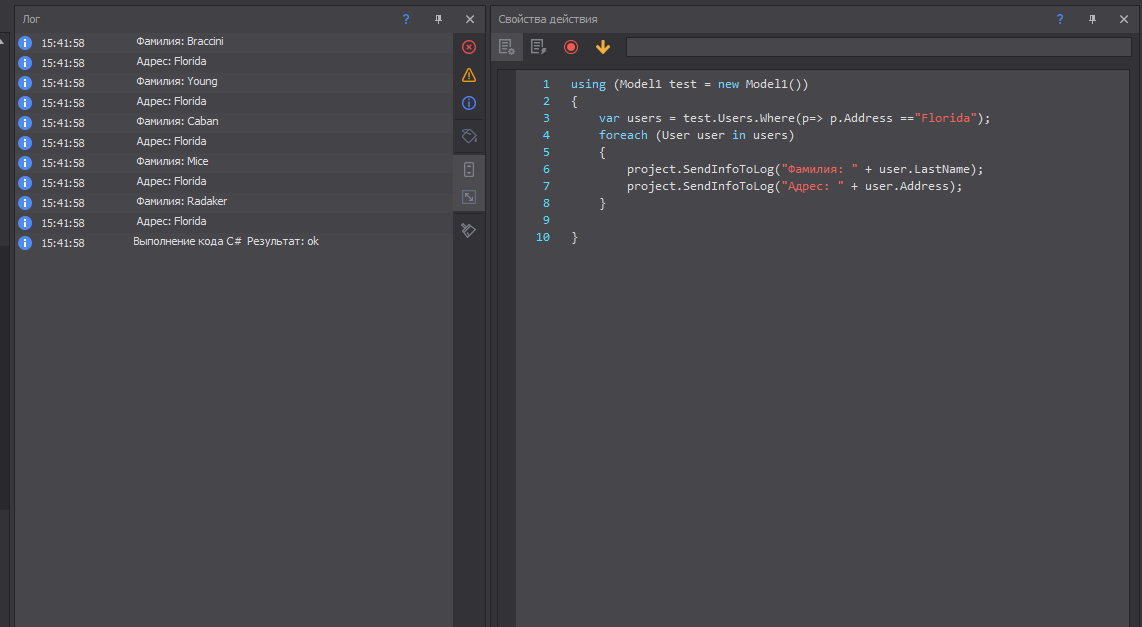Click the empty text field in action toolbar

pyautogui.click(x=878, y=47)
